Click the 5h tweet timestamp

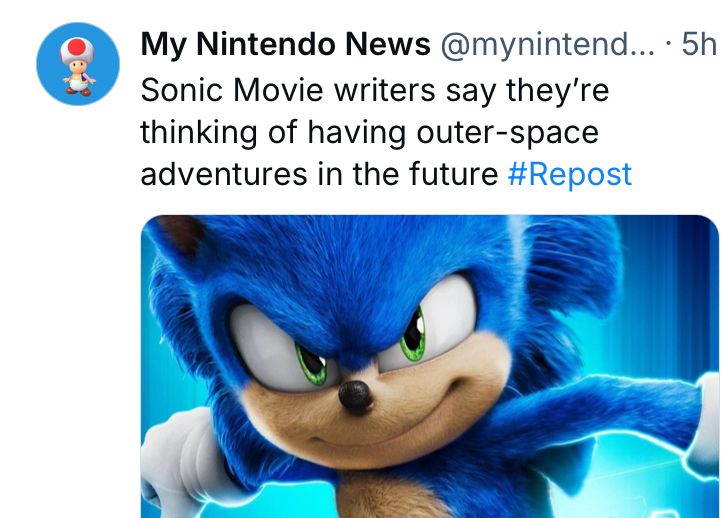pos(699,44)
